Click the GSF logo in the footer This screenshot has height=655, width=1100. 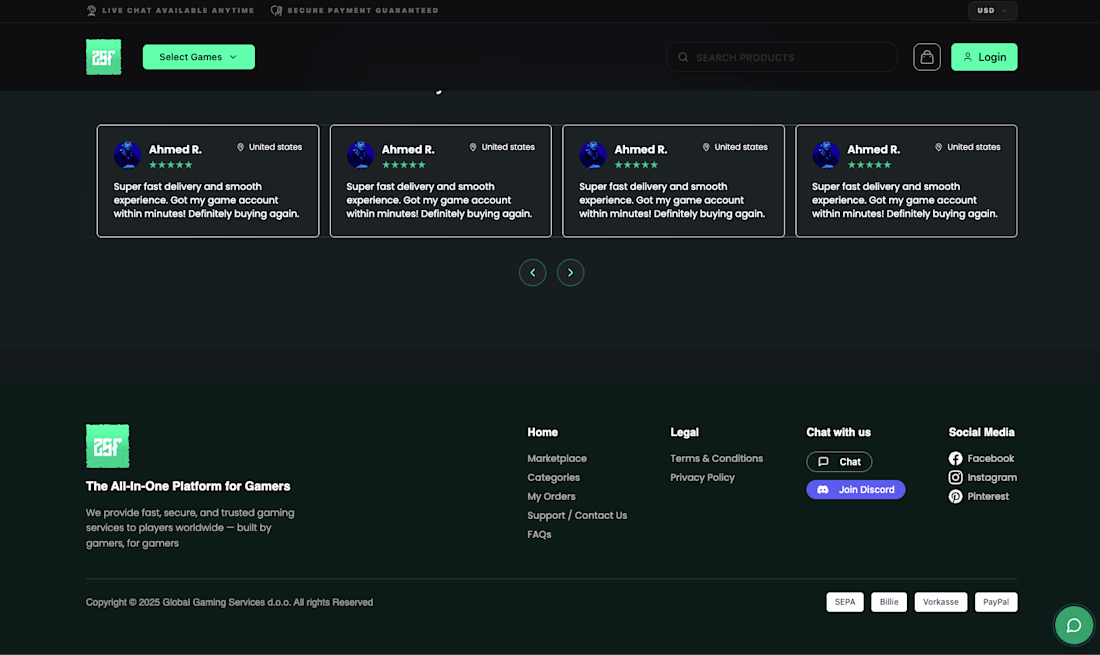click(107, 446)
